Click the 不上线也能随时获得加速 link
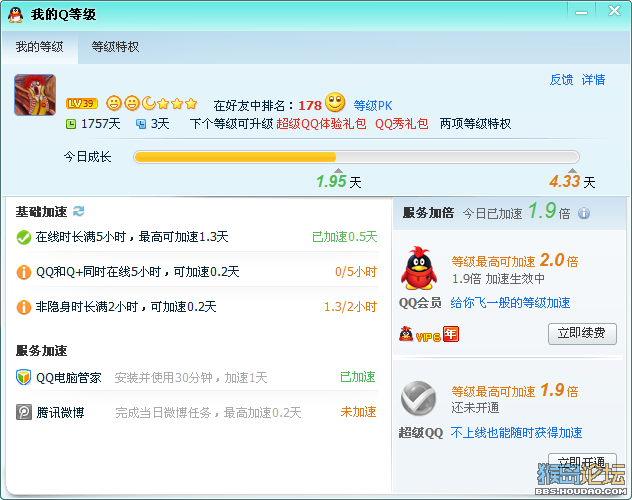This screenshot has height=500, width=632. click(516, 433)
